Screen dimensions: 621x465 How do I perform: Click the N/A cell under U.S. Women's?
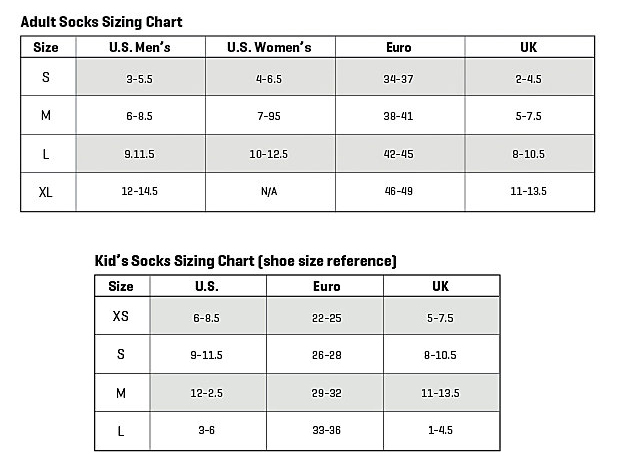tap(269, 193)
